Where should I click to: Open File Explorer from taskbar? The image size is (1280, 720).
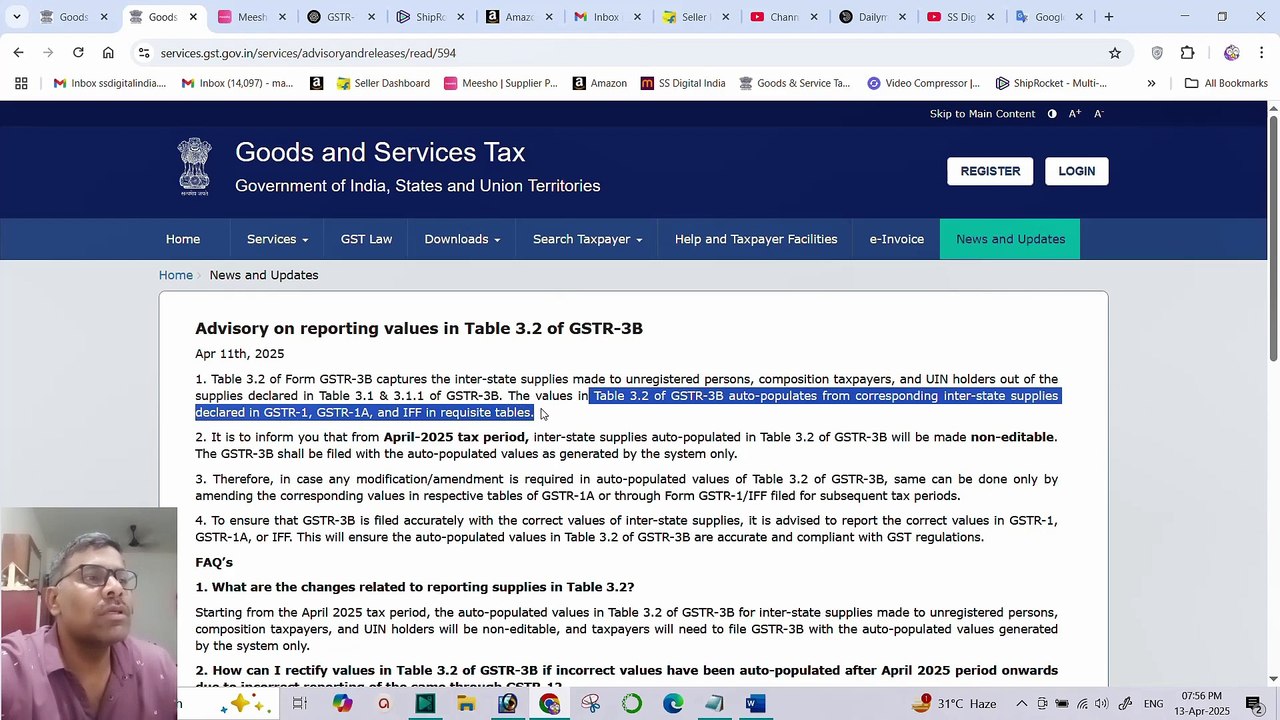point(466,704)
